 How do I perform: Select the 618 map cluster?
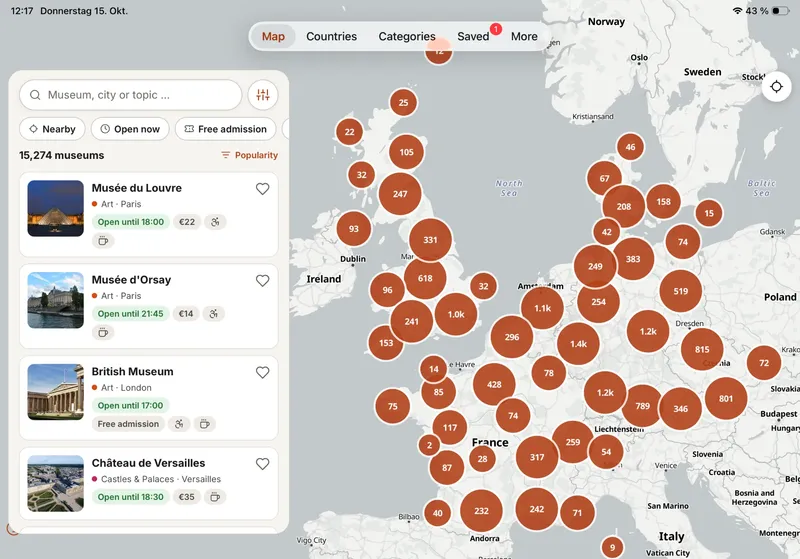pyautogui.click(x=425, y=278)
